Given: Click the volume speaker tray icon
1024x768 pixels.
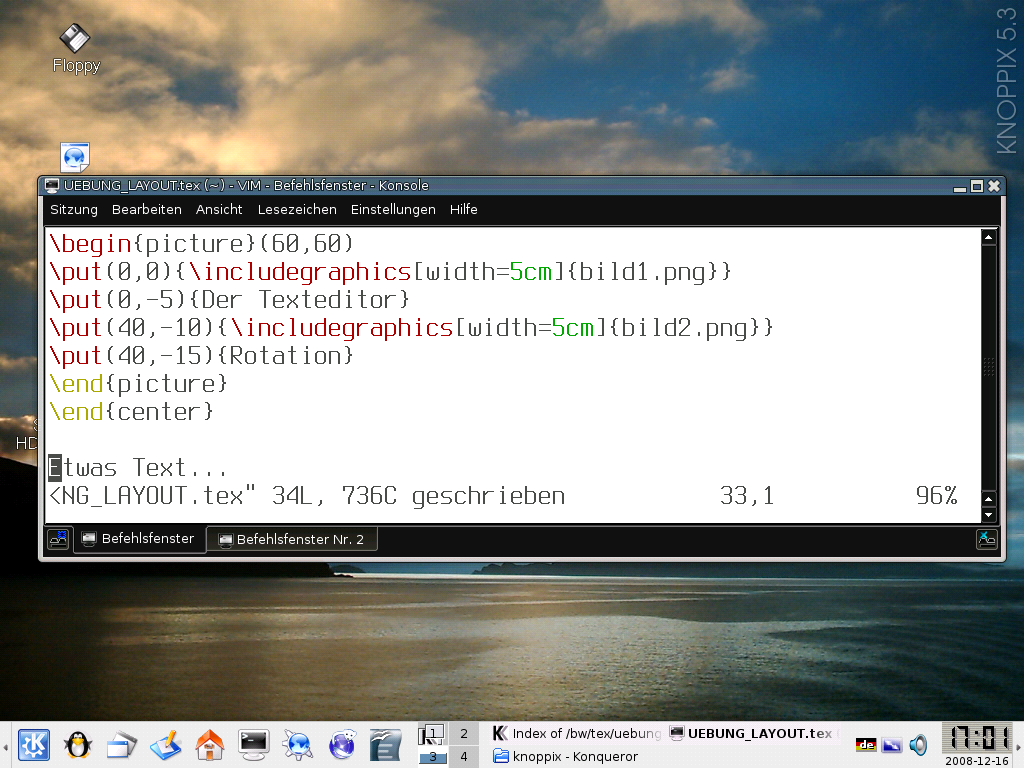Looking at the screenshot, I should 918,744.
